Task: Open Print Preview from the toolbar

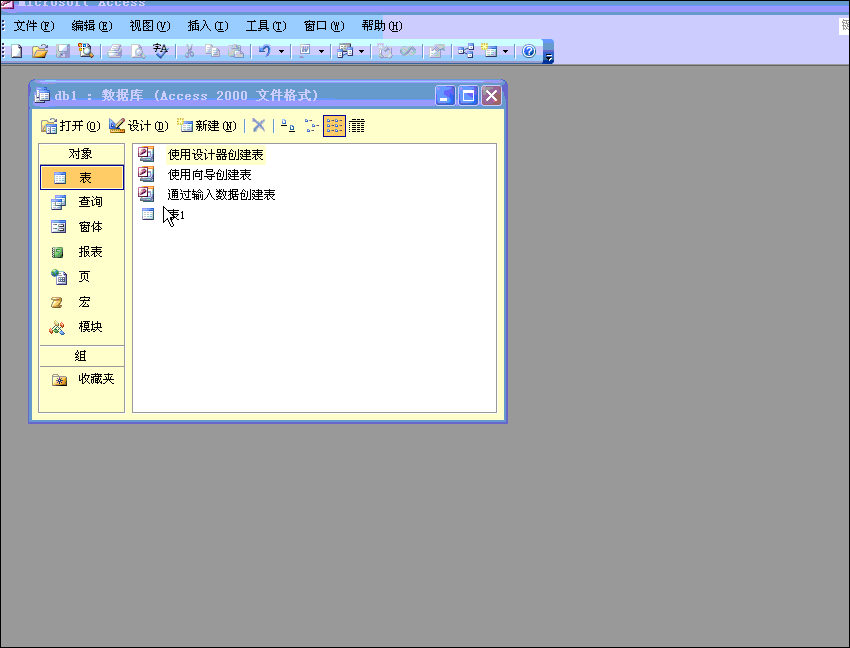Action: pyautogui.click(x=138, y=52)
